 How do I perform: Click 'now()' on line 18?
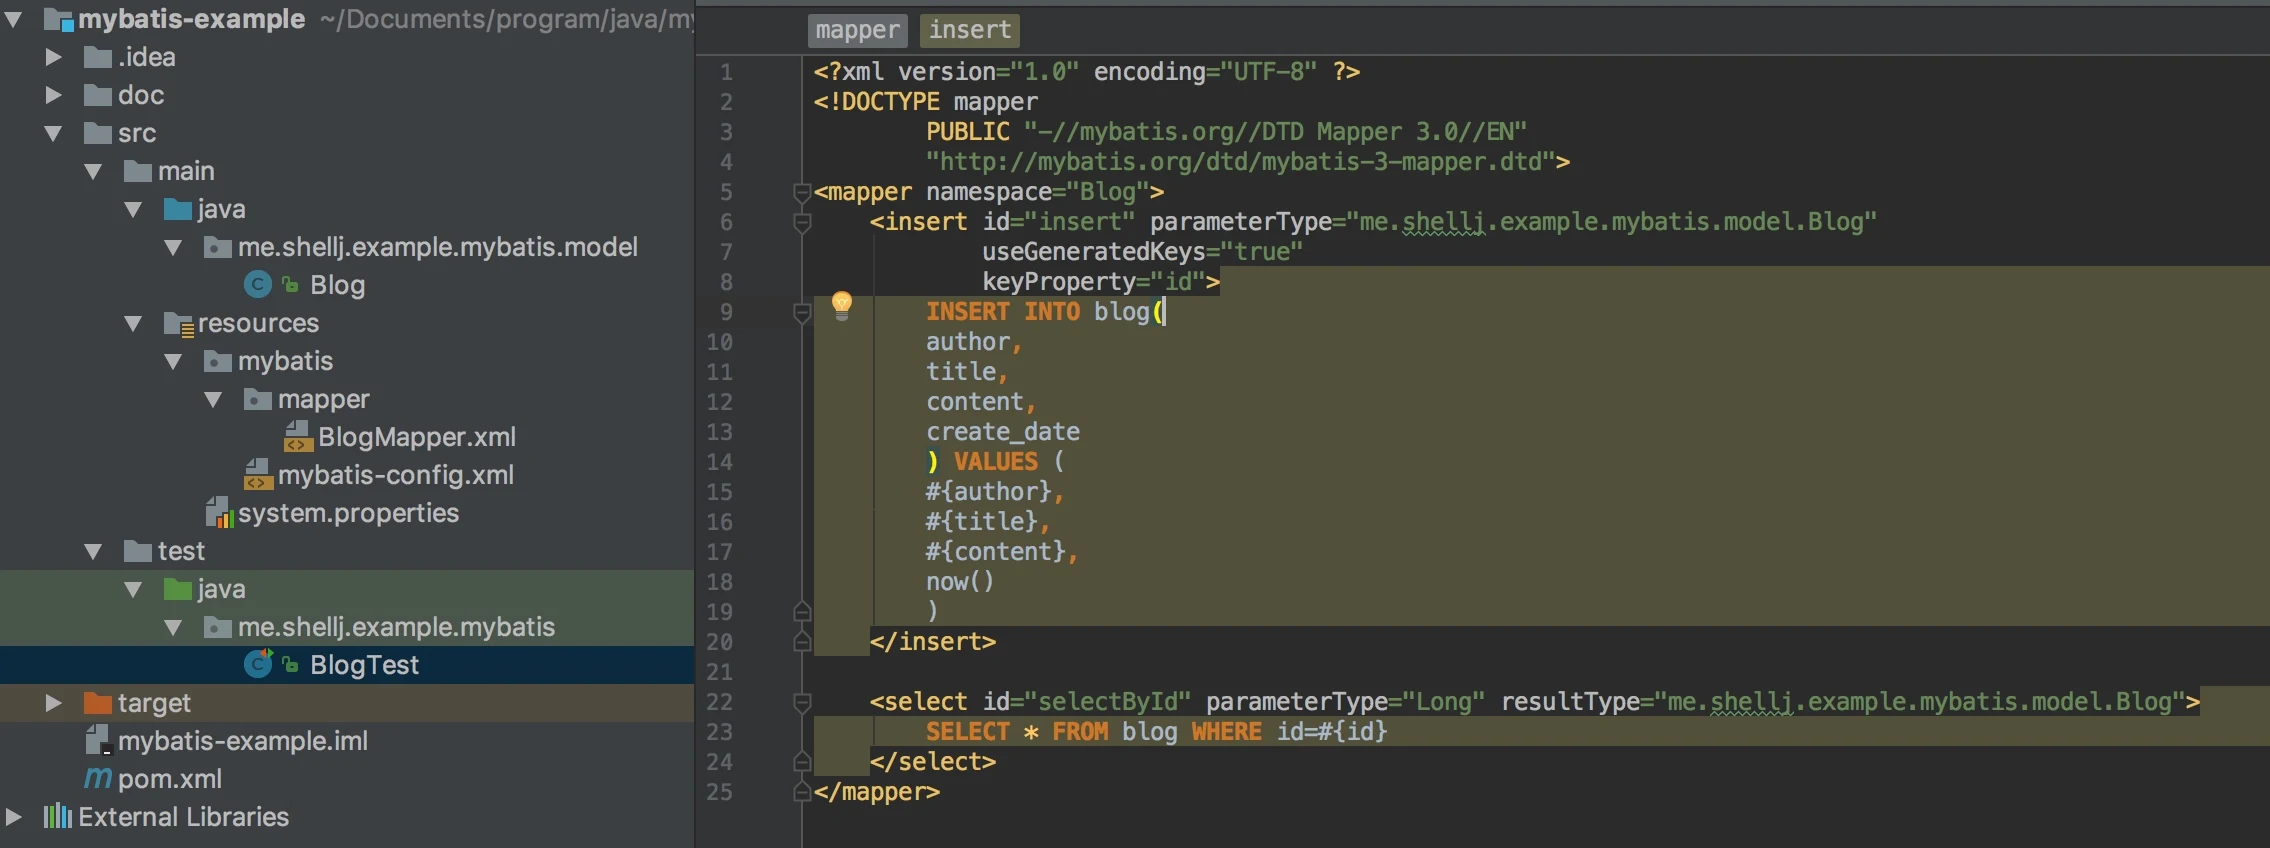(960, 582)
